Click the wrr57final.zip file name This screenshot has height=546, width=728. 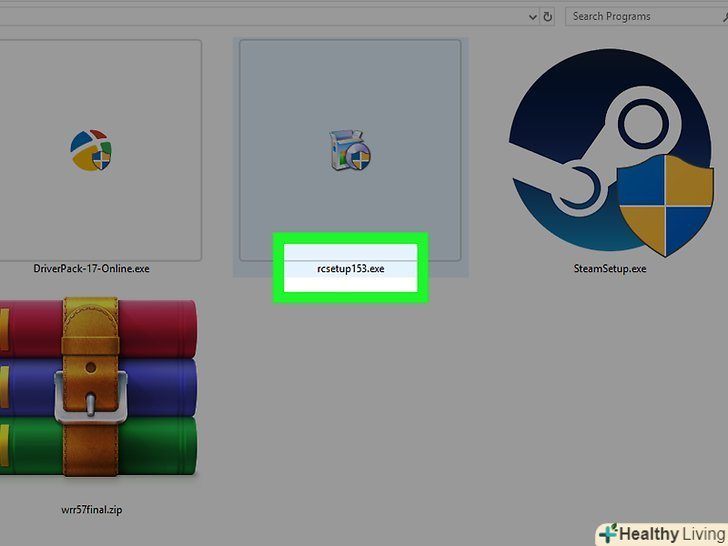[x=91, y=510]
